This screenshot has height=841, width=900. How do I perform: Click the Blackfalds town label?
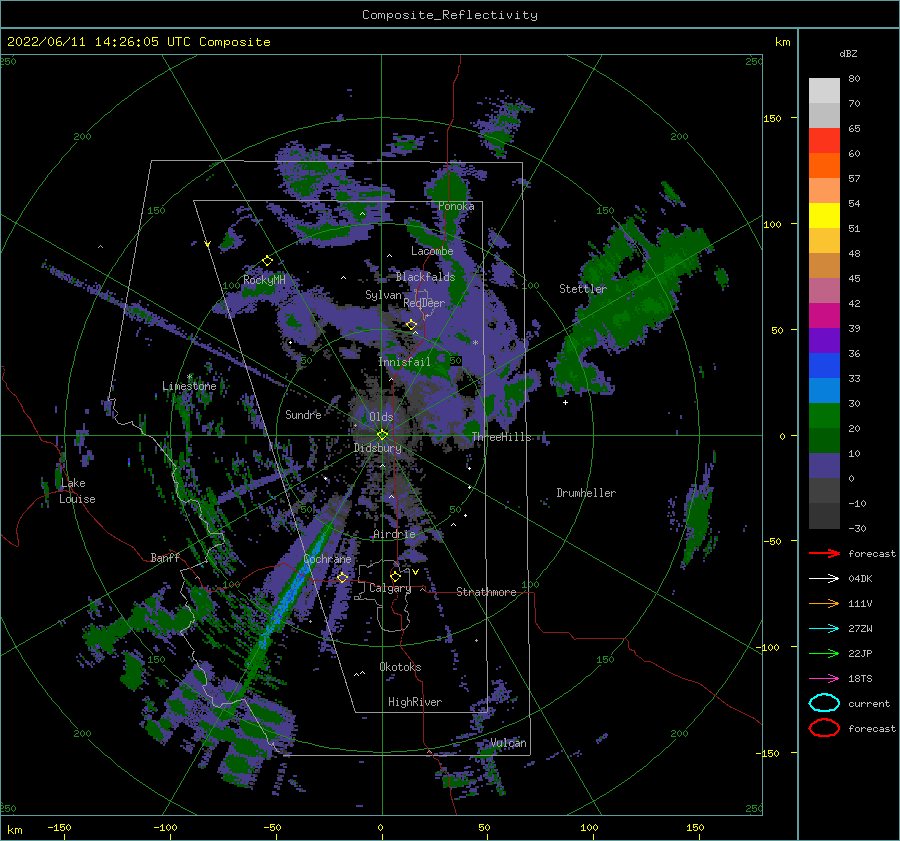coord(425,277)
